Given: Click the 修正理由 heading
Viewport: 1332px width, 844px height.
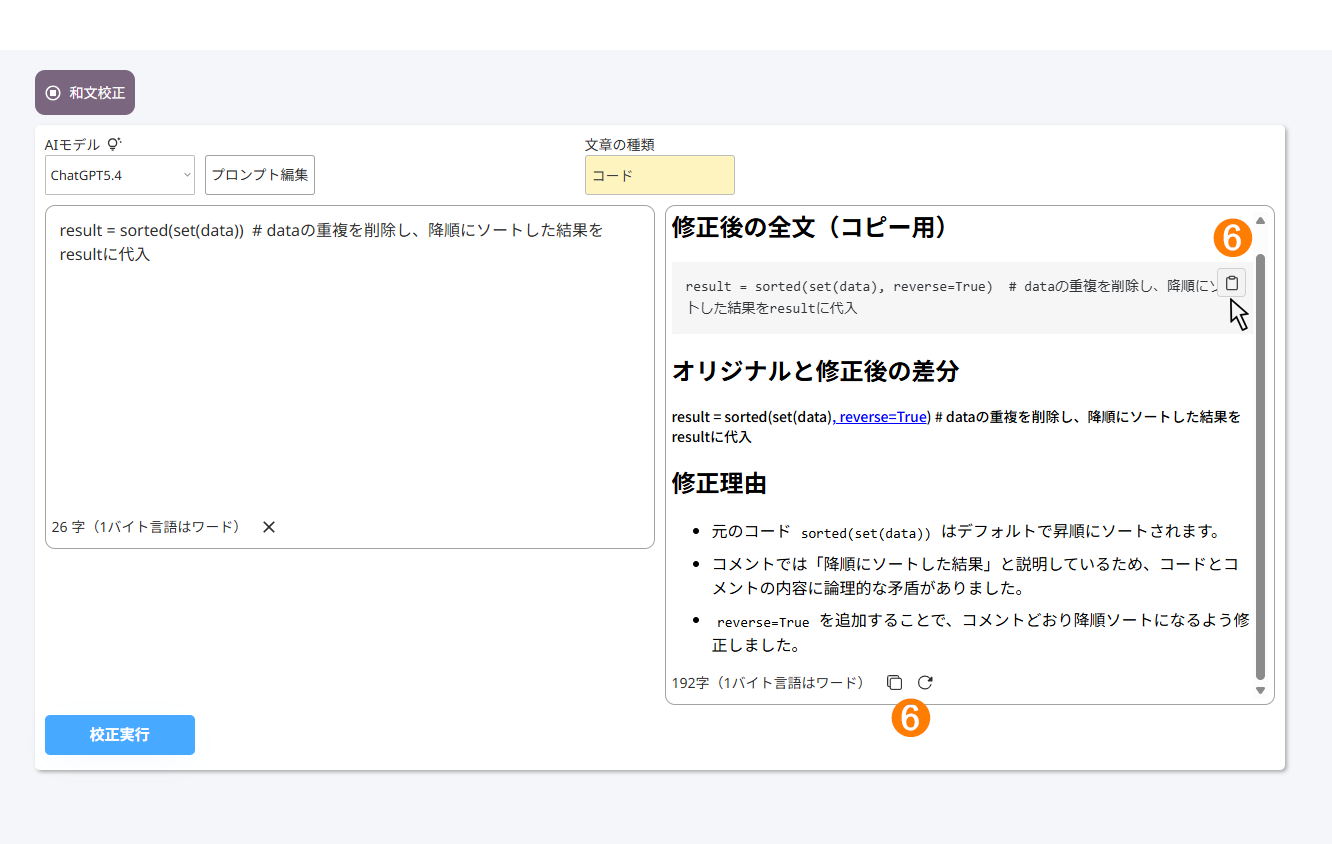Looking at the screenshot, I should click(719, 483).
